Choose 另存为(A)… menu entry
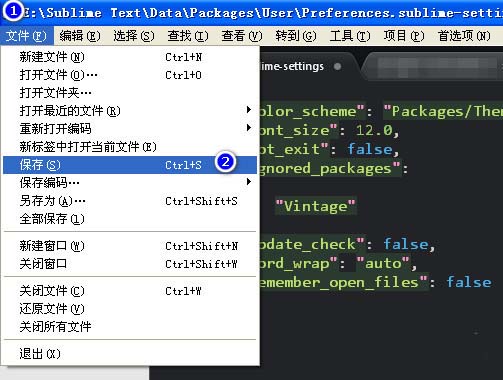The height and width of the screenshot is (380, 503). pos(130,201)
